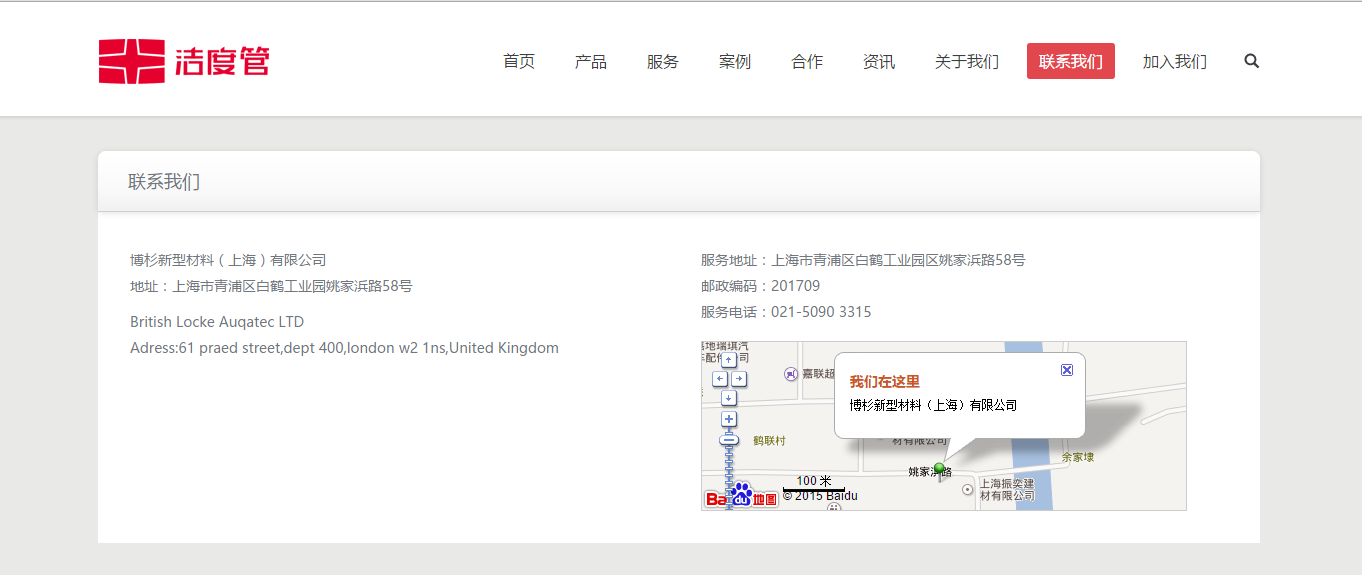
Task: Pan the map up with the arrow
Action: 729,360
